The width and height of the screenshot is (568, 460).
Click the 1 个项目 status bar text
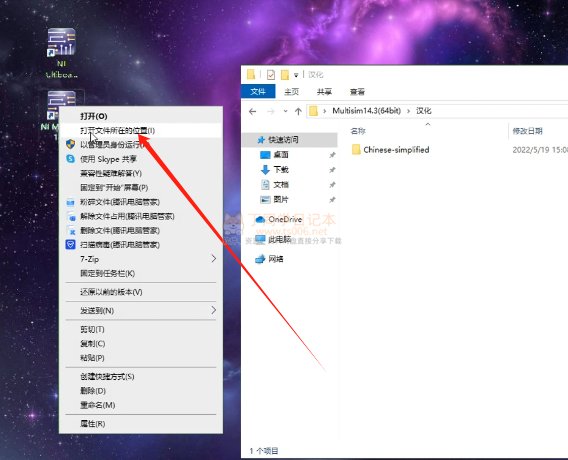264,451
